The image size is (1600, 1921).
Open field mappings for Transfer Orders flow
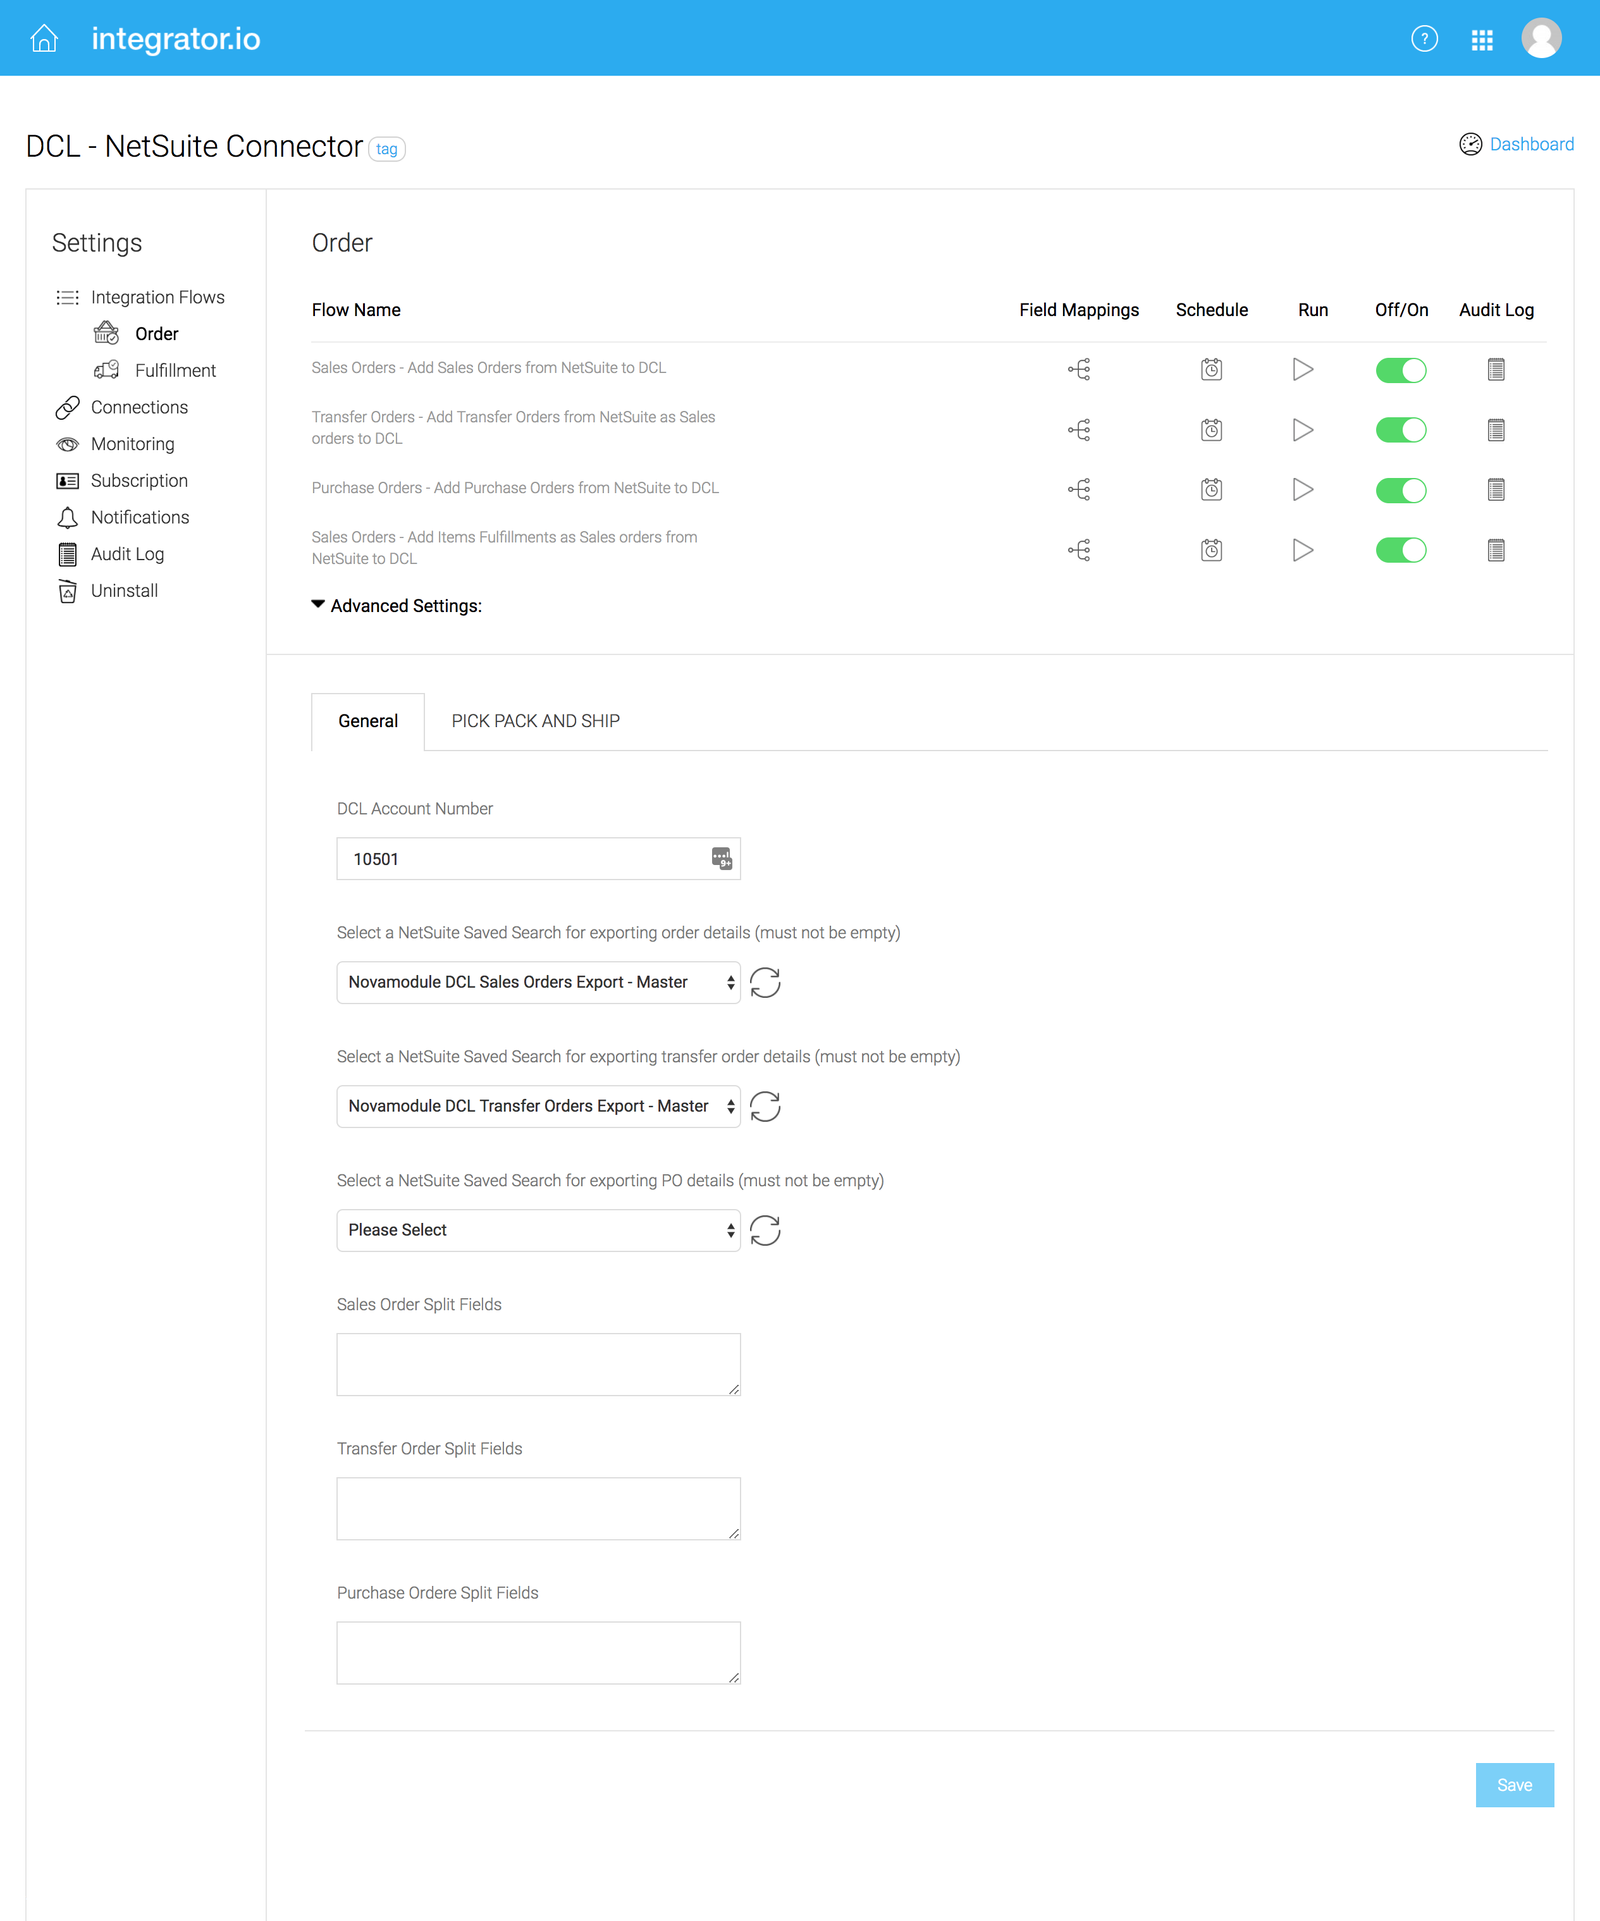pyautogui.click(x=1079, y=430)
